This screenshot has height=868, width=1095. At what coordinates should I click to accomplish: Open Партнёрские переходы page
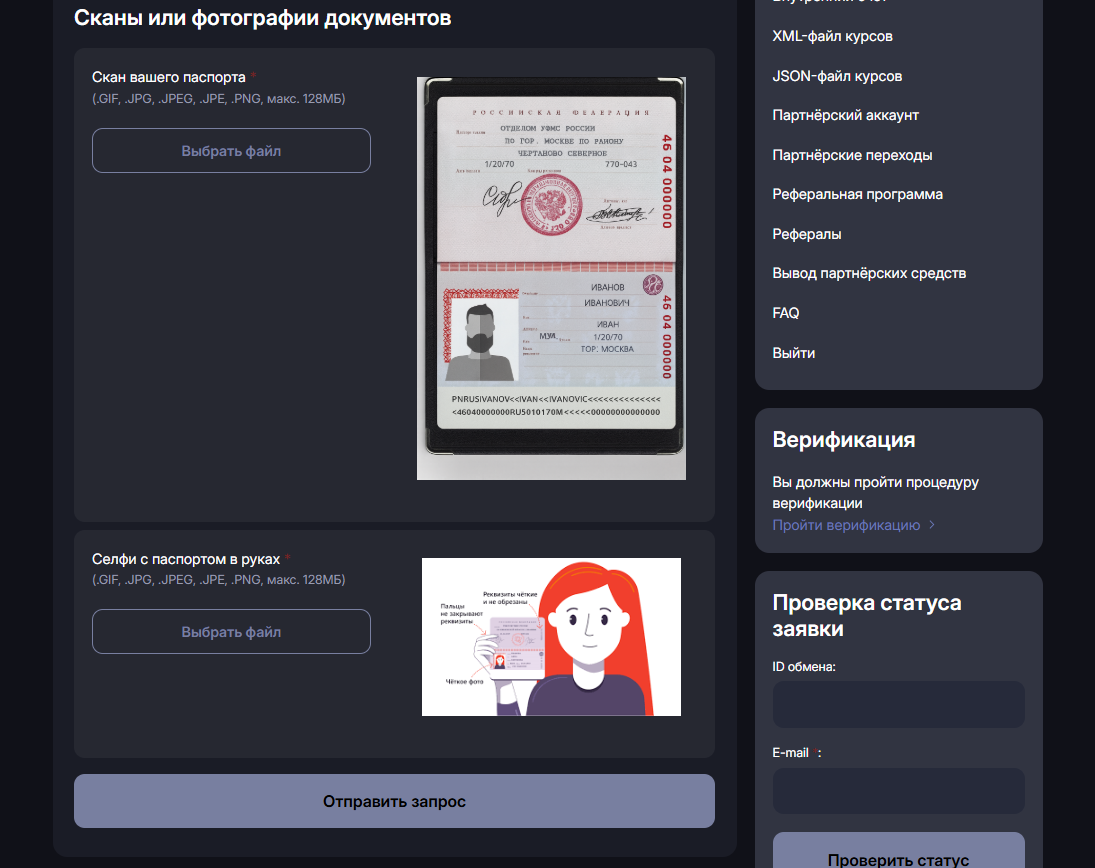coord(852,155)
